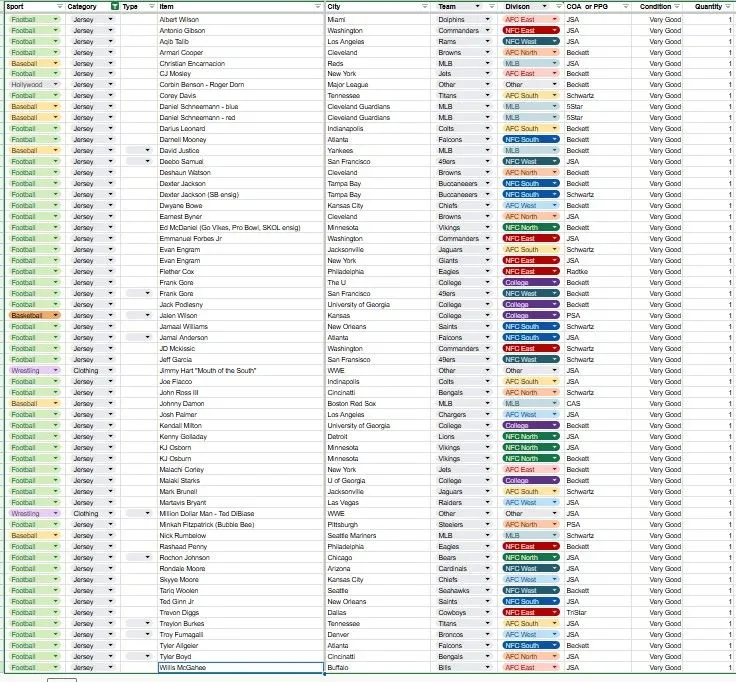Screen dimensions: 736x682
Task: Select the Seattle Mariners city cell
Action: (378, 536)
